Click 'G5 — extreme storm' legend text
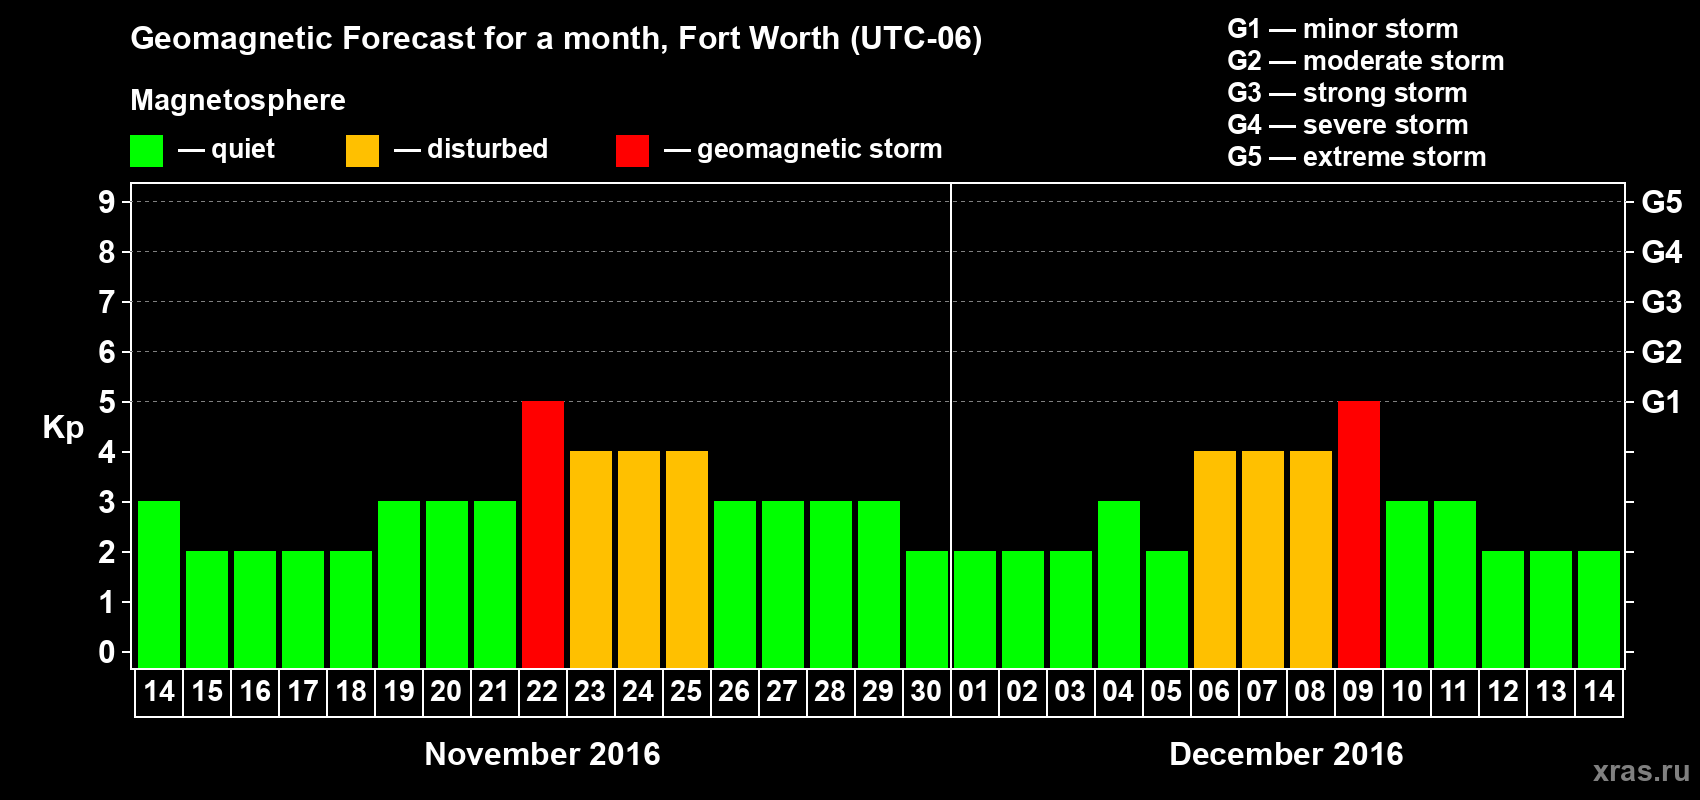Screen dimensions: 1700x800 coord(1357,157)
